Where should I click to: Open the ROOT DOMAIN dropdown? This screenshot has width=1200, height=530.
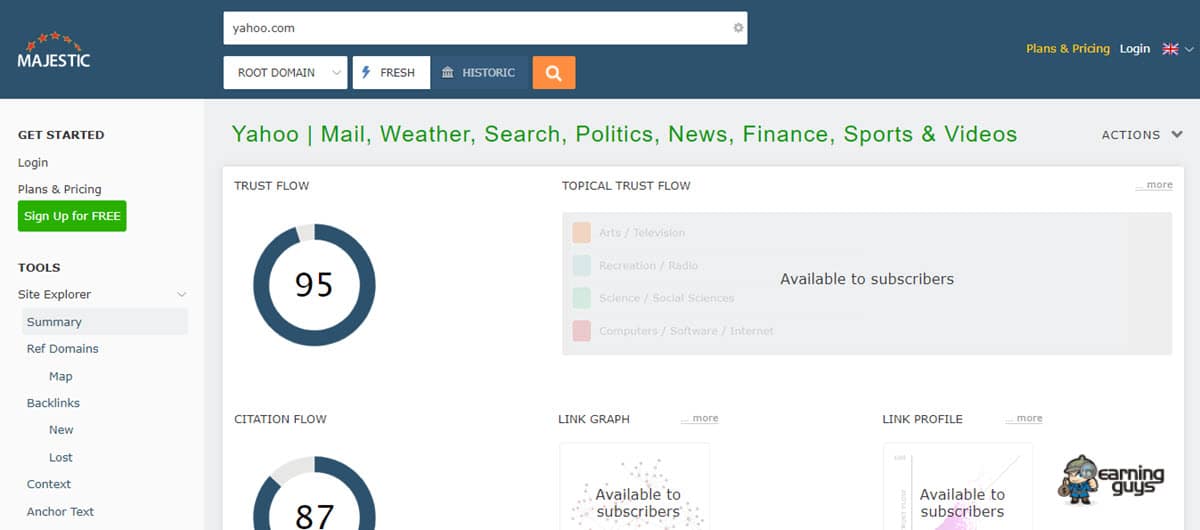point(285,72)
